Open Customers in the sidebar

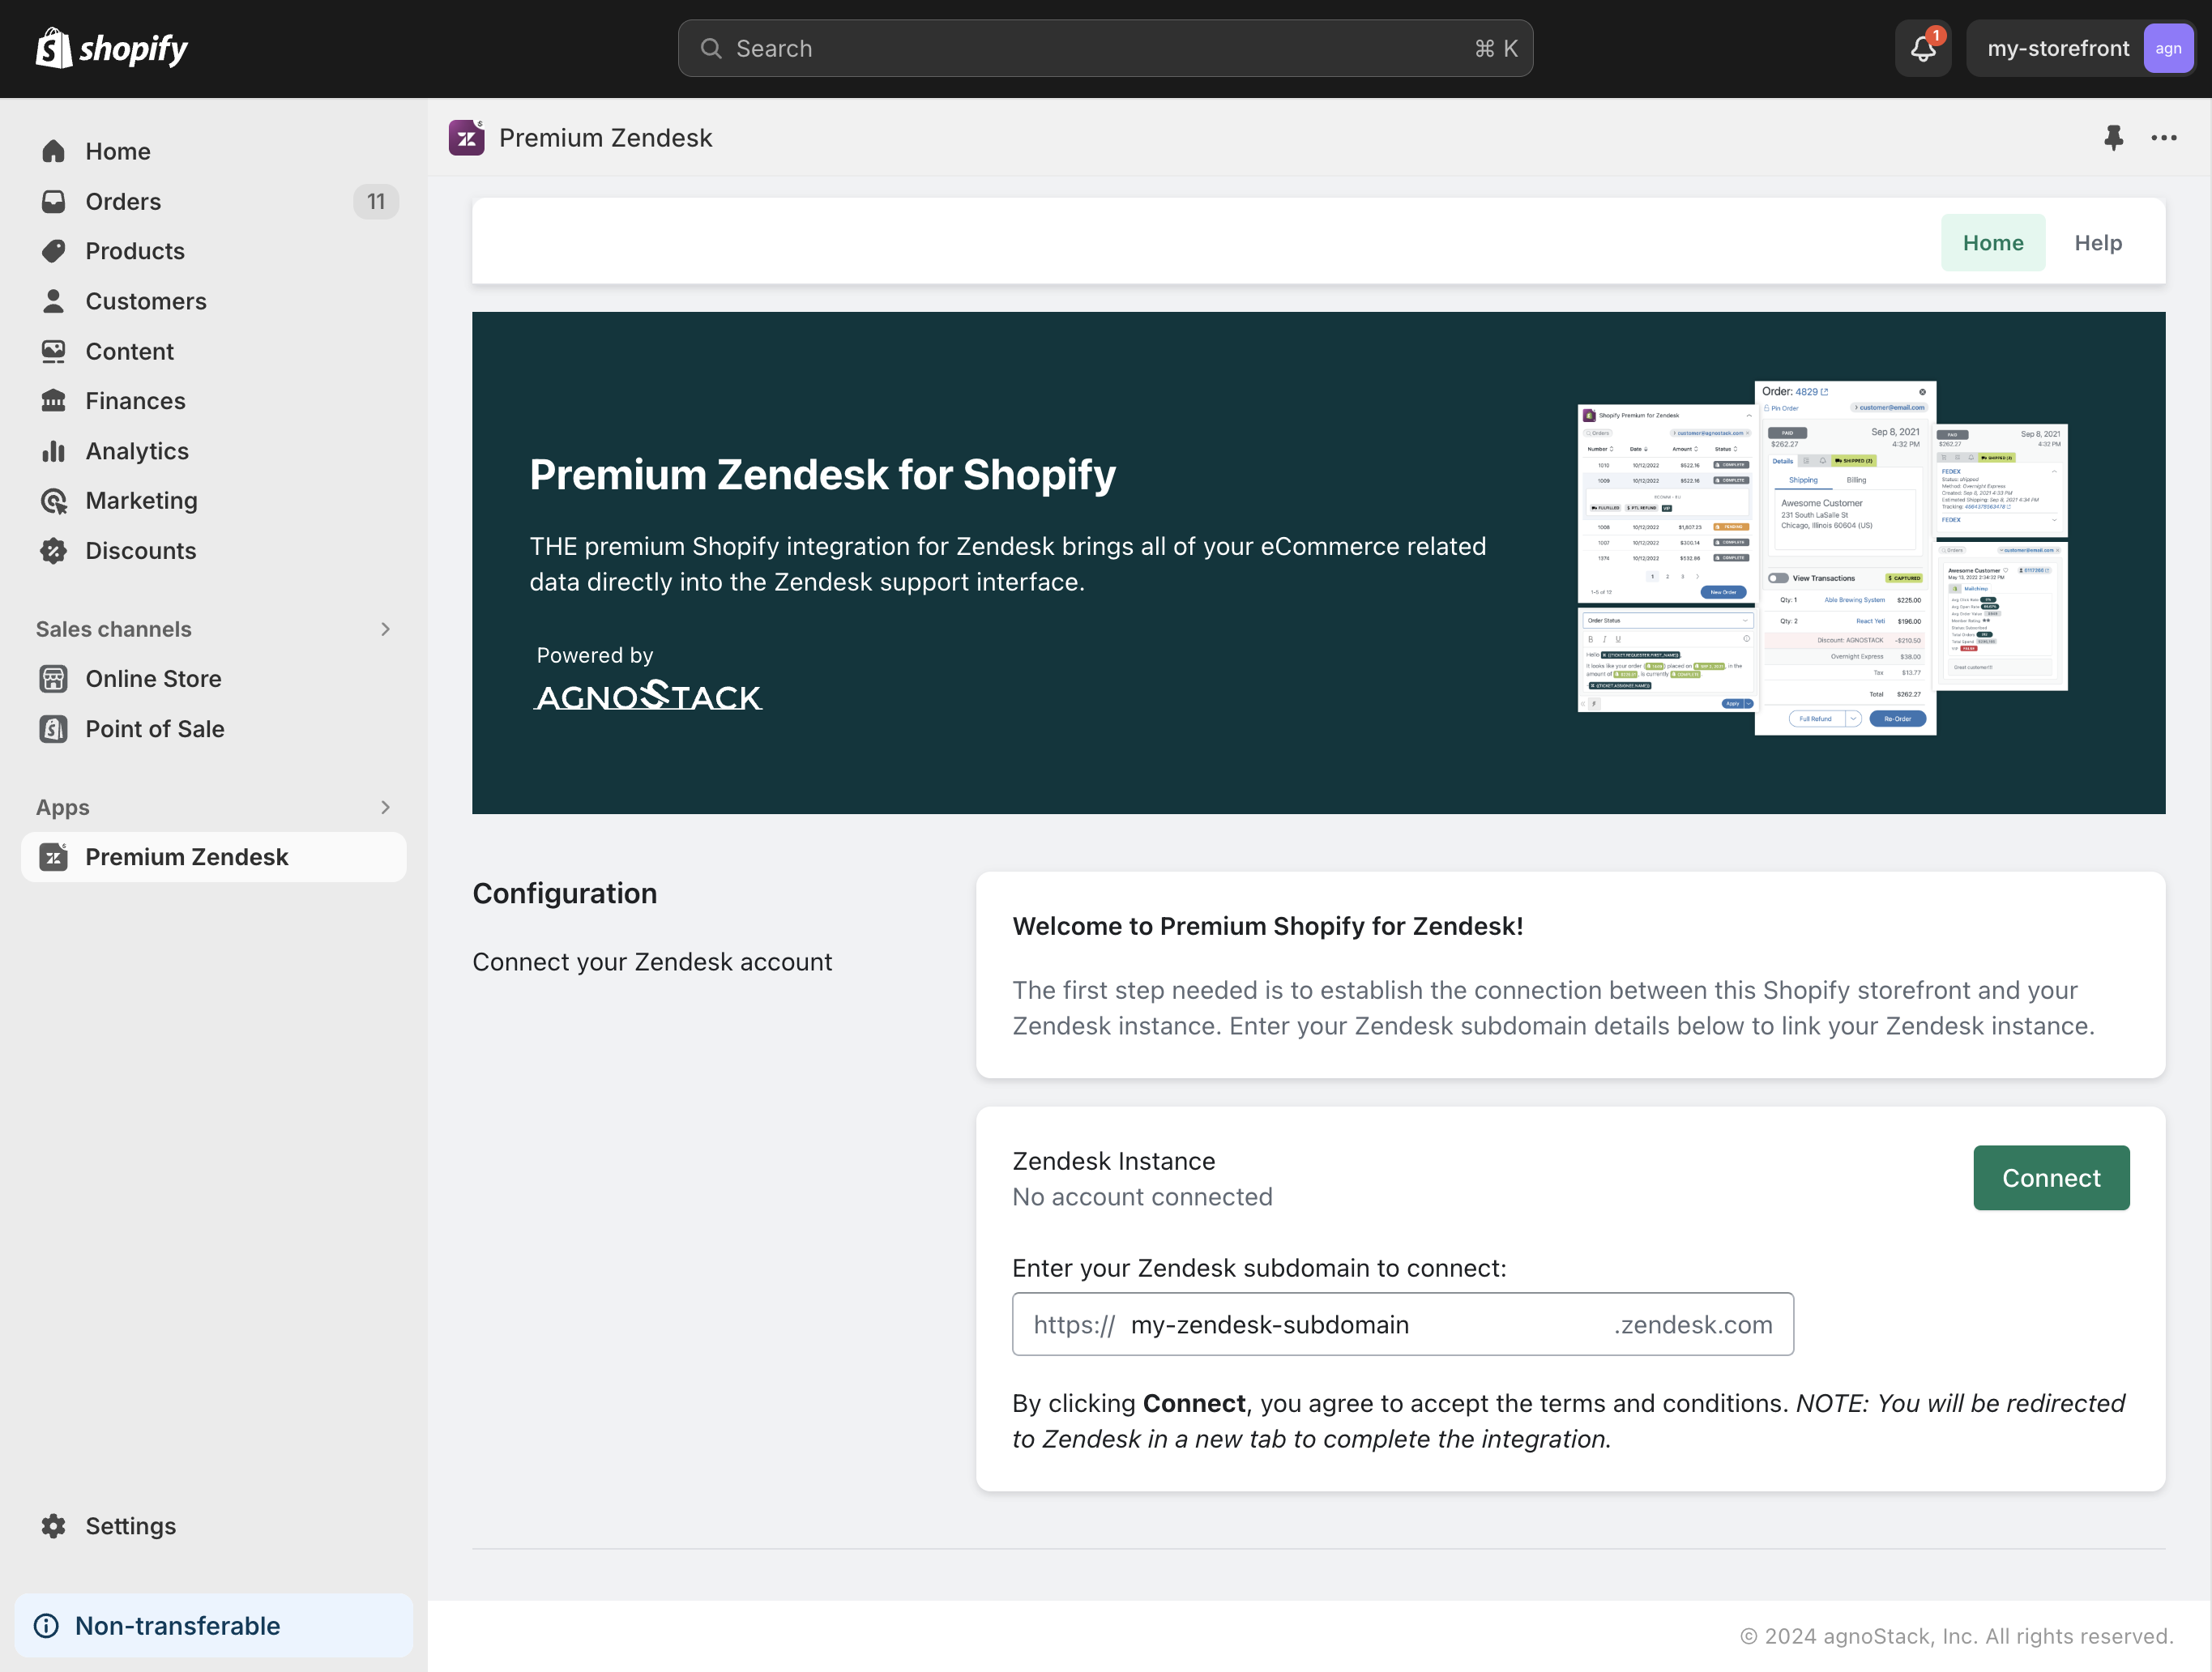pyautogui.click(x=214, y=301)
